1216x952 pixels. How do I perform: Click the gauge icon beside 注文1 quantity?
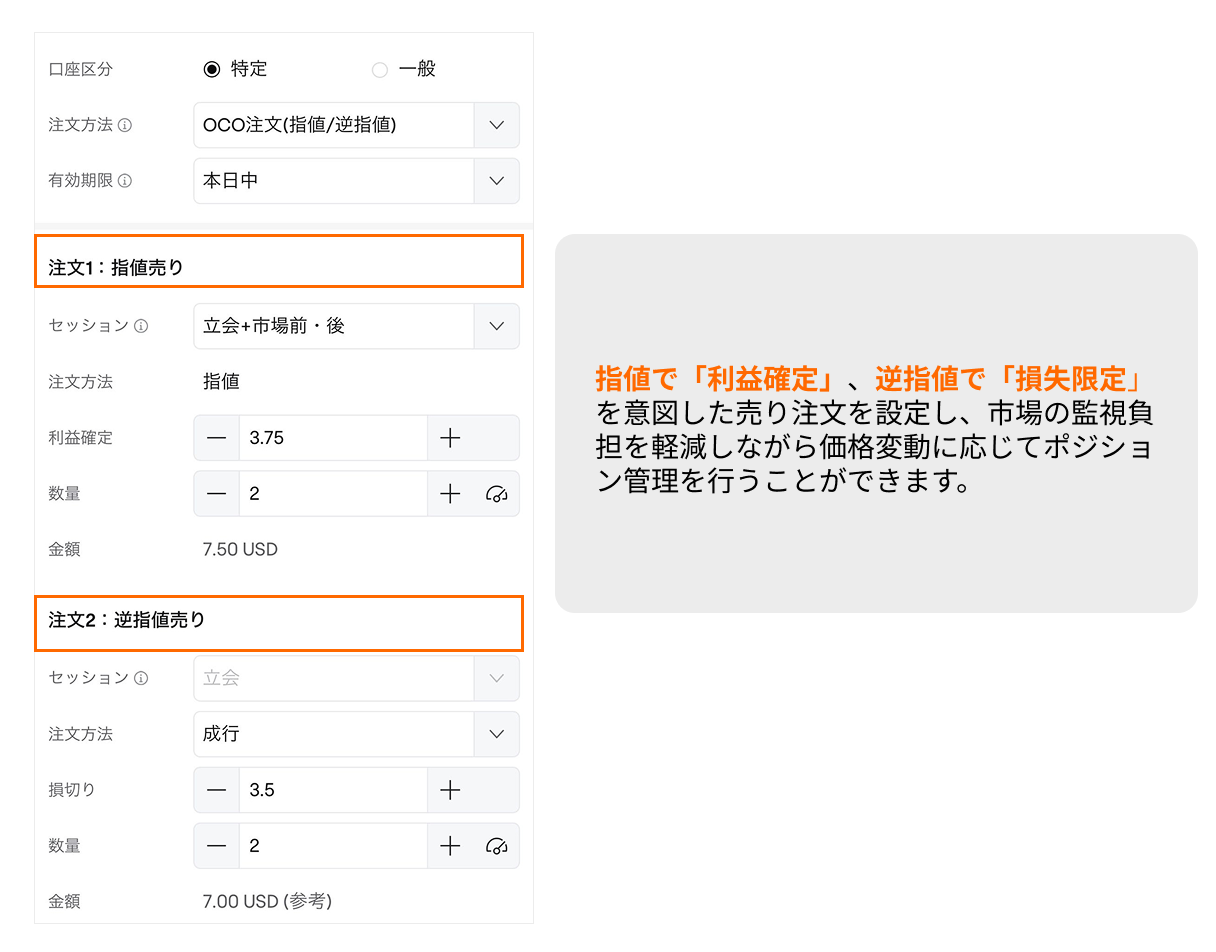497,493
